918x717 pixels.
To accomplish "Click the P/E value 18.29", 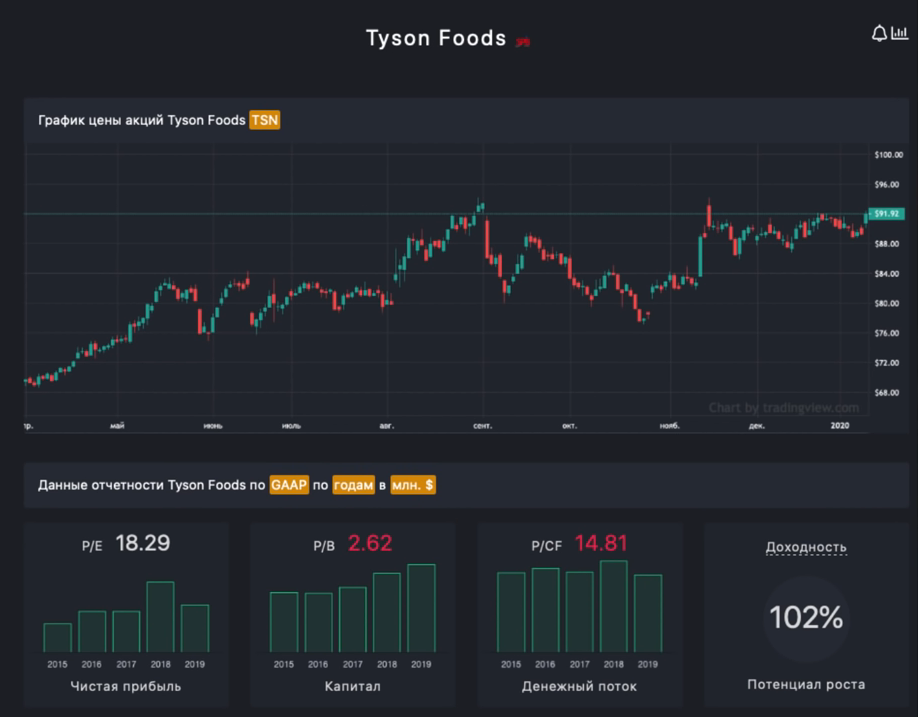I will pyautogui.click(x=143, y=543).
